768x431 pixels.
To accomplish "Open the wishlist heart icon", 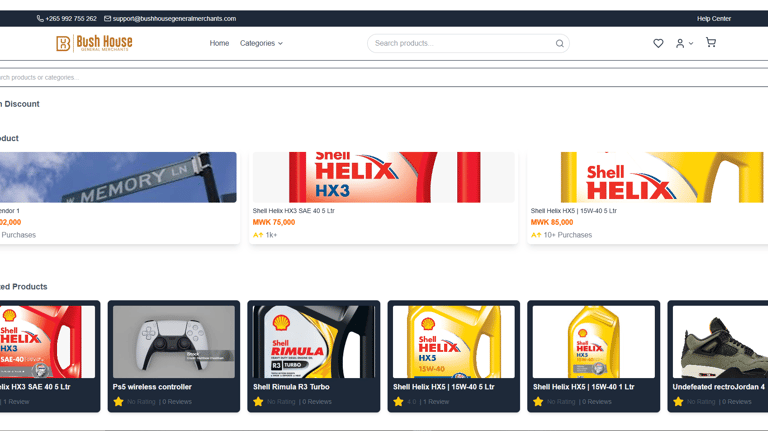I will click(x=658, y=43).
